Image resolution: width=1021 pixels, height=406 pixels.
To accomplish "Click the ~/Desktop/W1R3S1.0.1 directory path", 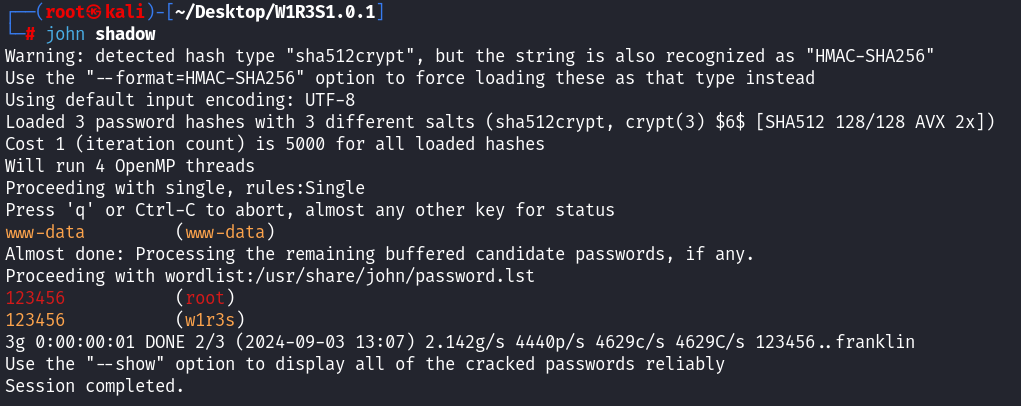I will [264, 12].
